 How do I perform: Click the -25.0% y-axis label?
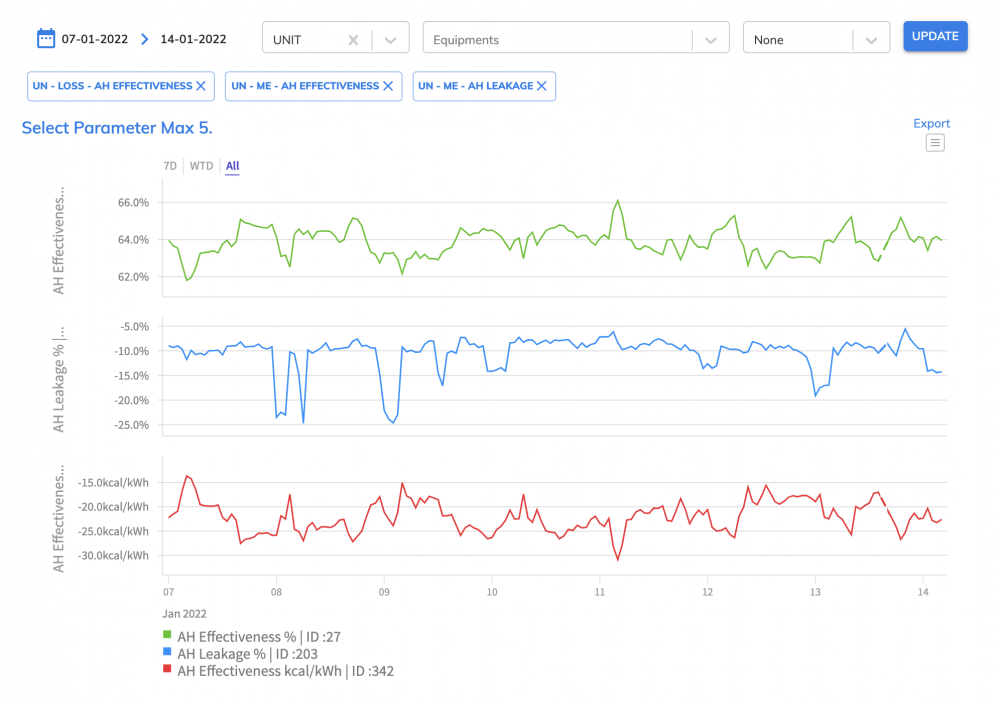coord(132,425)
